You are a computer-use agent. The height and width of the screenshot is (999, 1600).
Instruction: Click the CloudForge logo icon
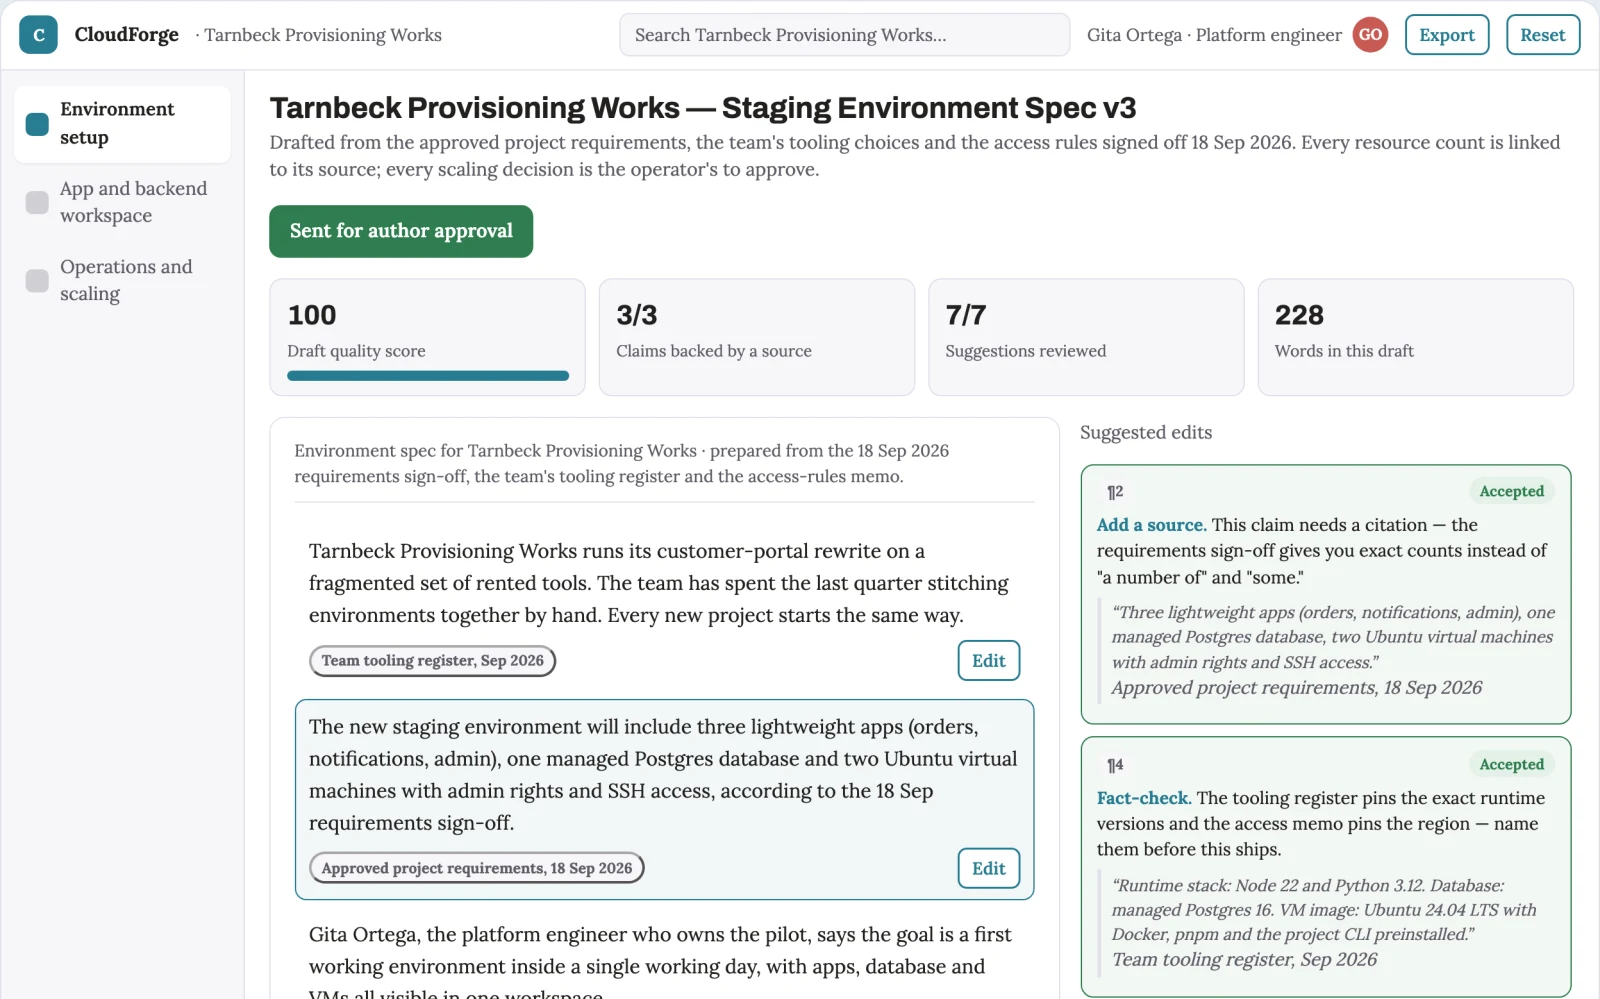38,35
